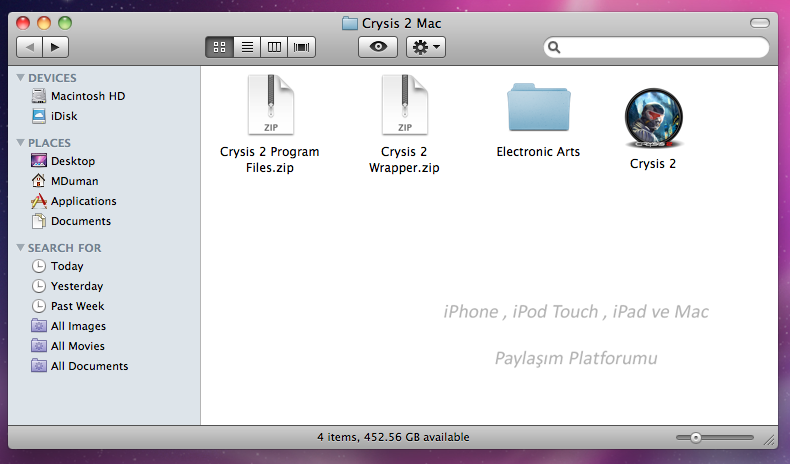This screenshot has width=790, height=464.
Task: Collapse the SEARCH FOR section
Action: click(x=21, y=247)
